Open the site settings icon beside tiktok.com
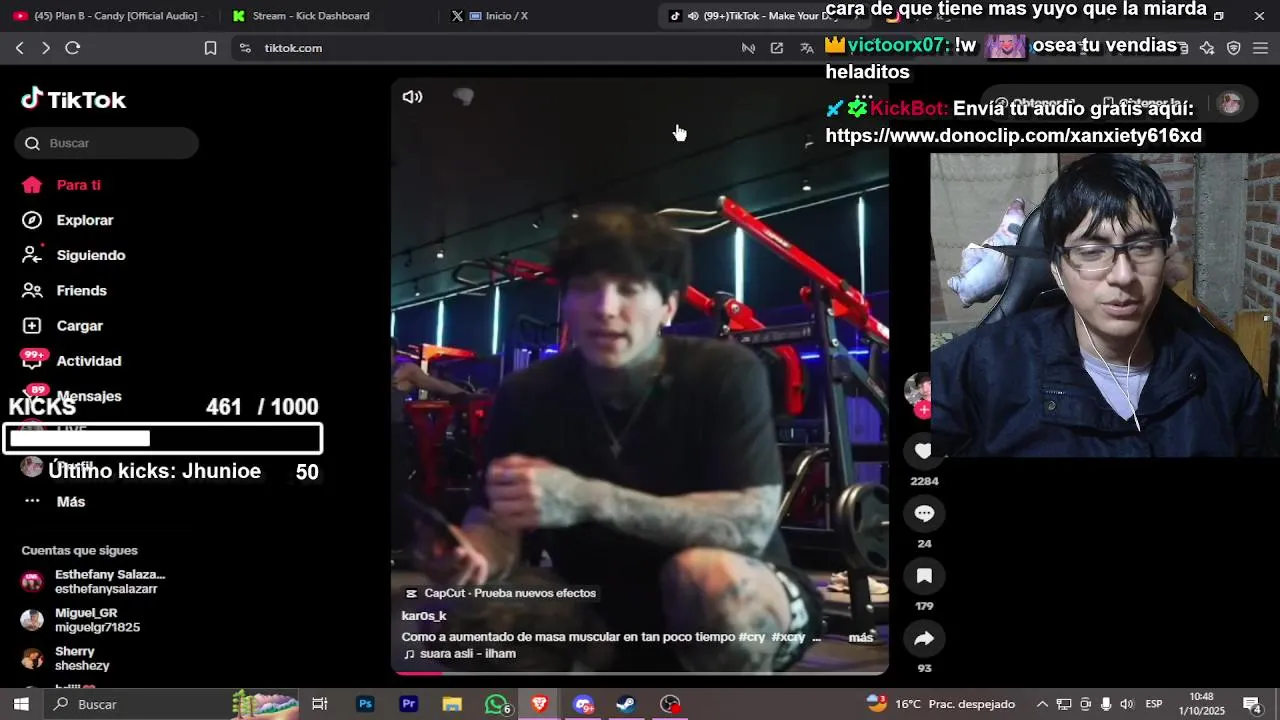This screenshot has height=720, width=1280. click(x=245, y=48)
